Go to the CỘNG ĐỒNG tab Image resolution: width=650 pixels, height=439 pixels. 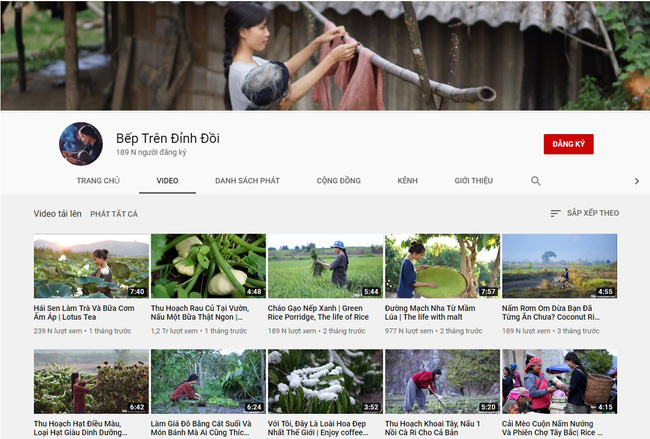(x=338, y=181)
